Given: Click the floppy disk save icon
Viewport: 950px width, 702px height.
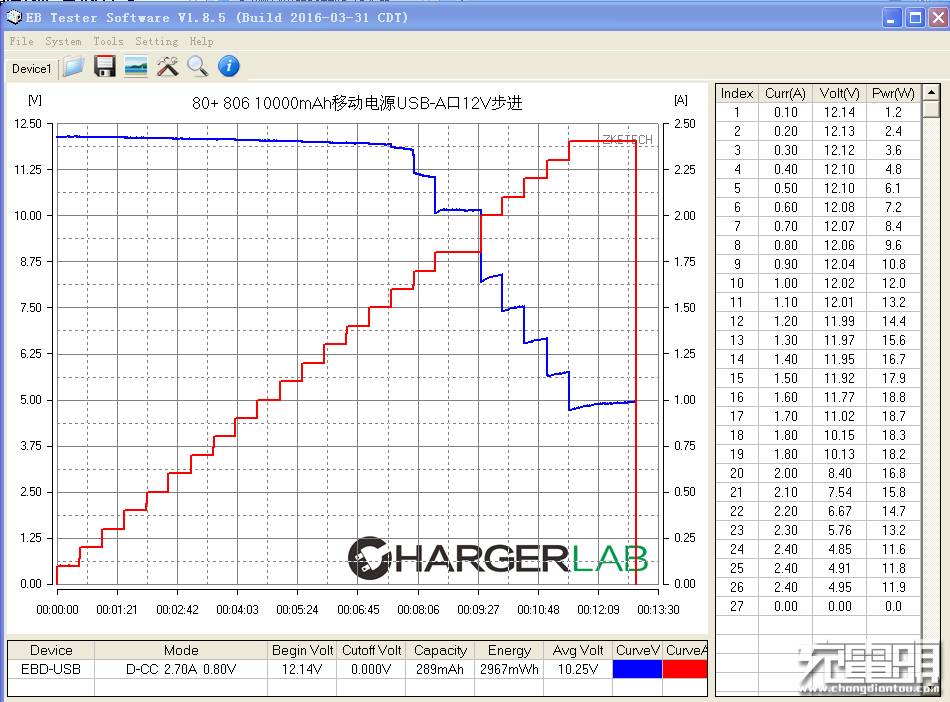Looking at the screenshot, I should coord(105,67).
